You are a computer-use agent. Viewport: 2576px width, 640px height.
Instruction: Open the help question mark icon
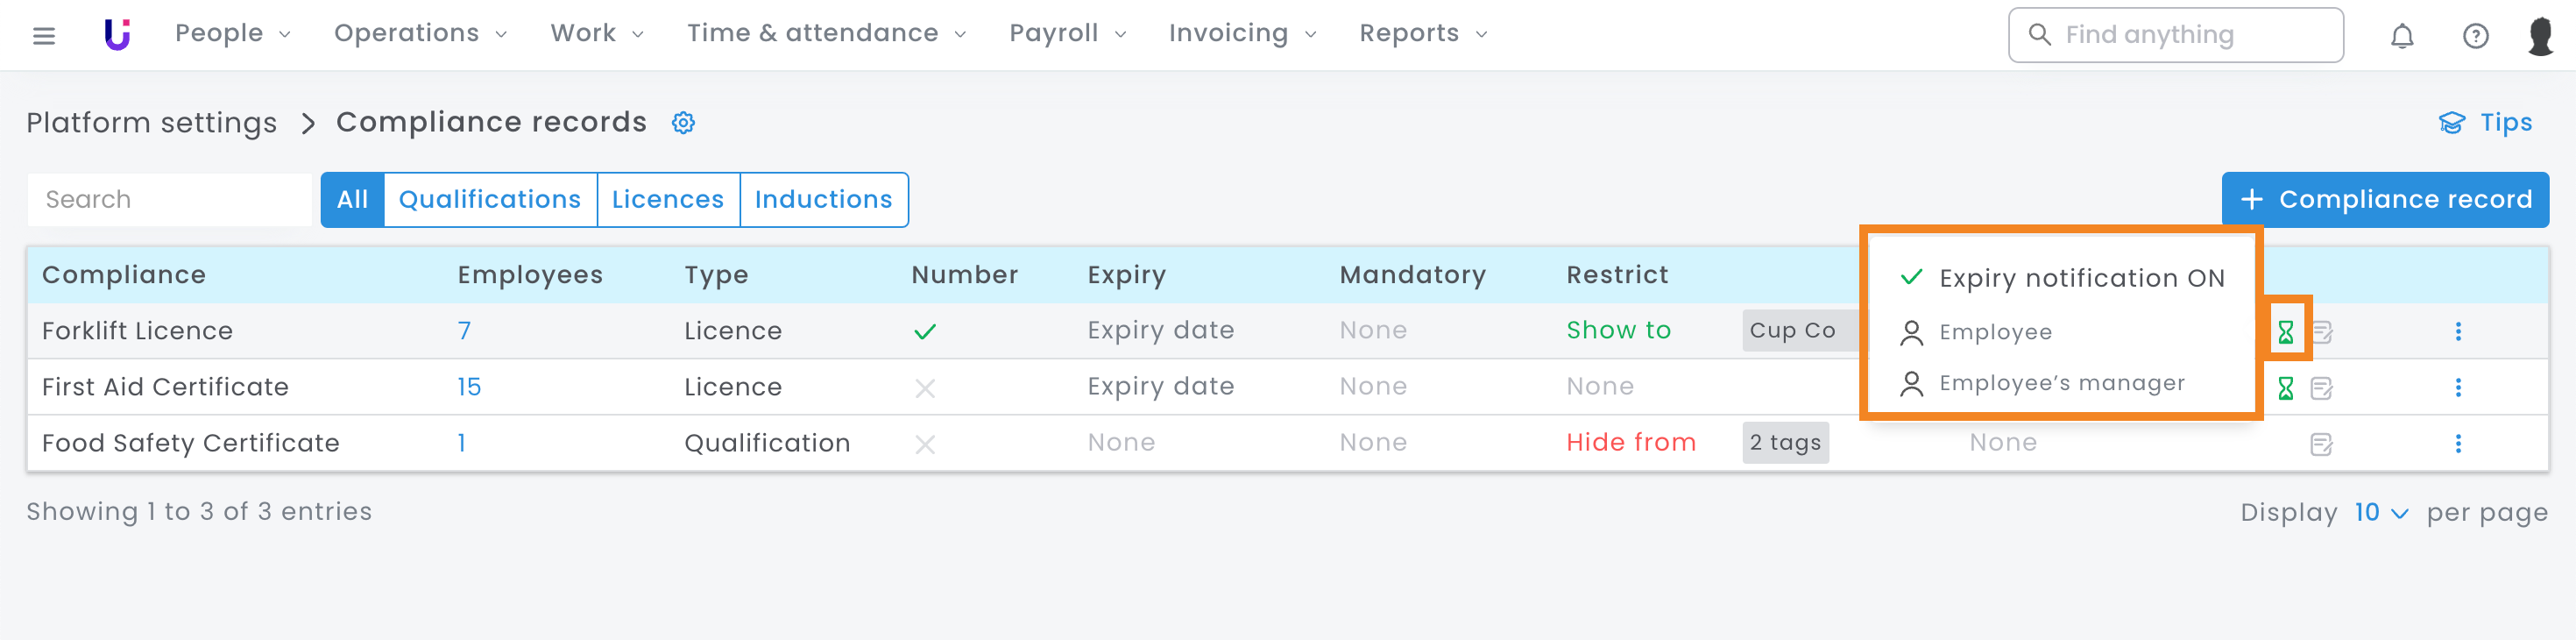tap(2475, 36)
